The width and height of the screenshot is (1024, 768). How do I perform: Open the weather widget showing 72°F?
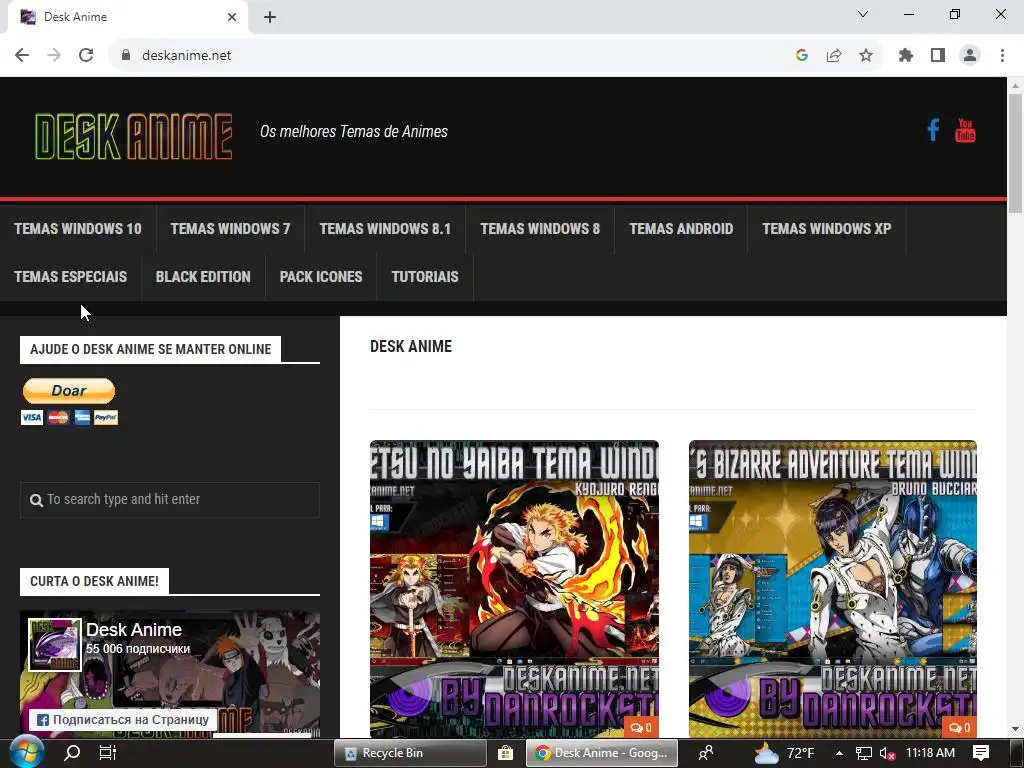(784, 753)
